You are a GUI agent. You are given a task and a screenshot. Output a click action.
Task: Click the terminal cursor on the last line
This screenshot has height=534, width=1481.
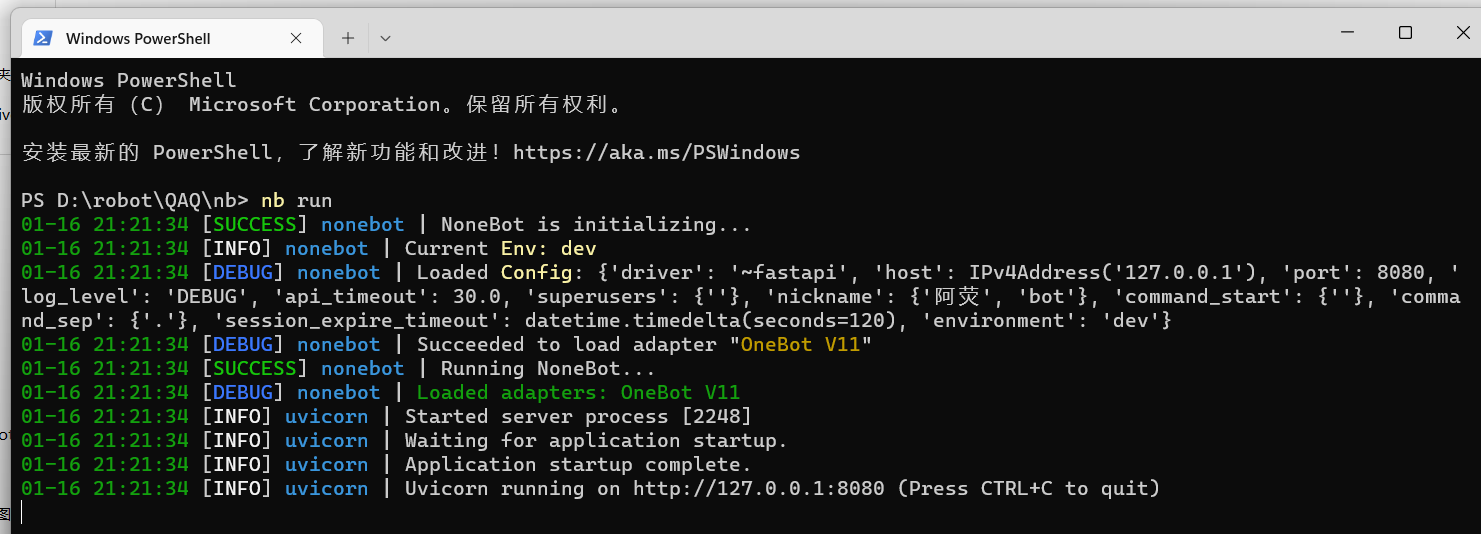tap(22, 513)
